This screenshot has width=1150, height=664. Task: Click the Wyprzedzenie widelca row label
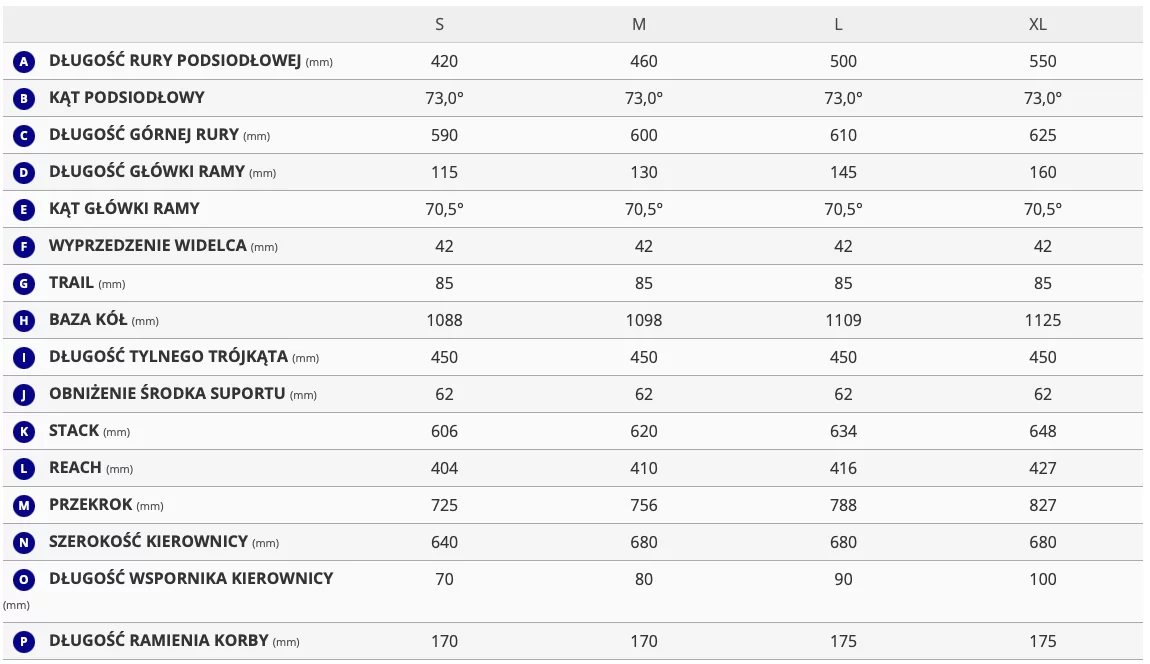[163, 246]
